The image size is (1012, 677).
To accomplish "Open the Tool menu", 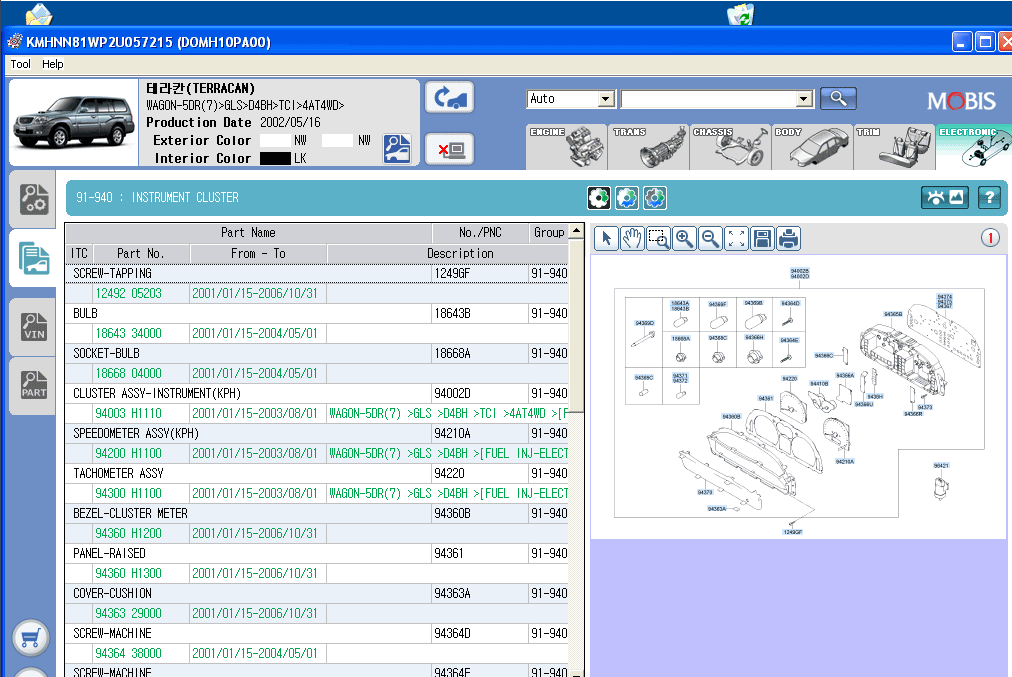I will pos(20,64).
